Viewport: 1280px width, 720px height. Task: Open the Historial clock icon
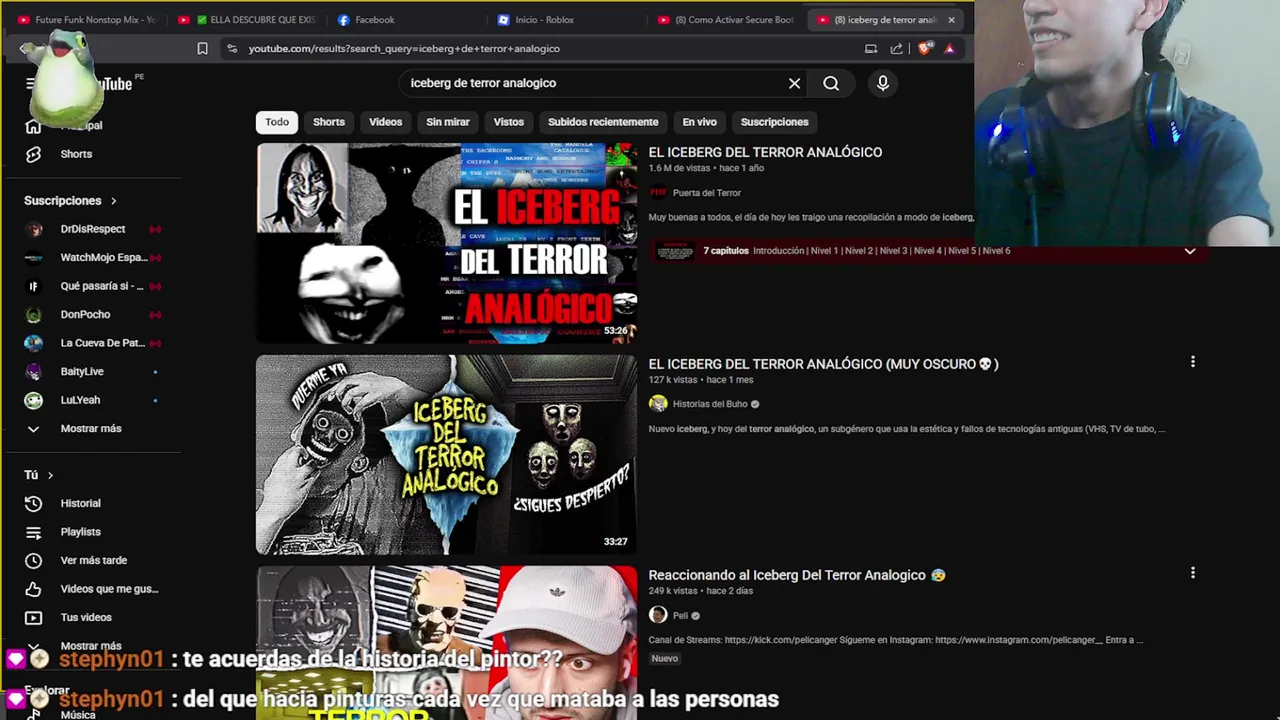pos(33,503)
